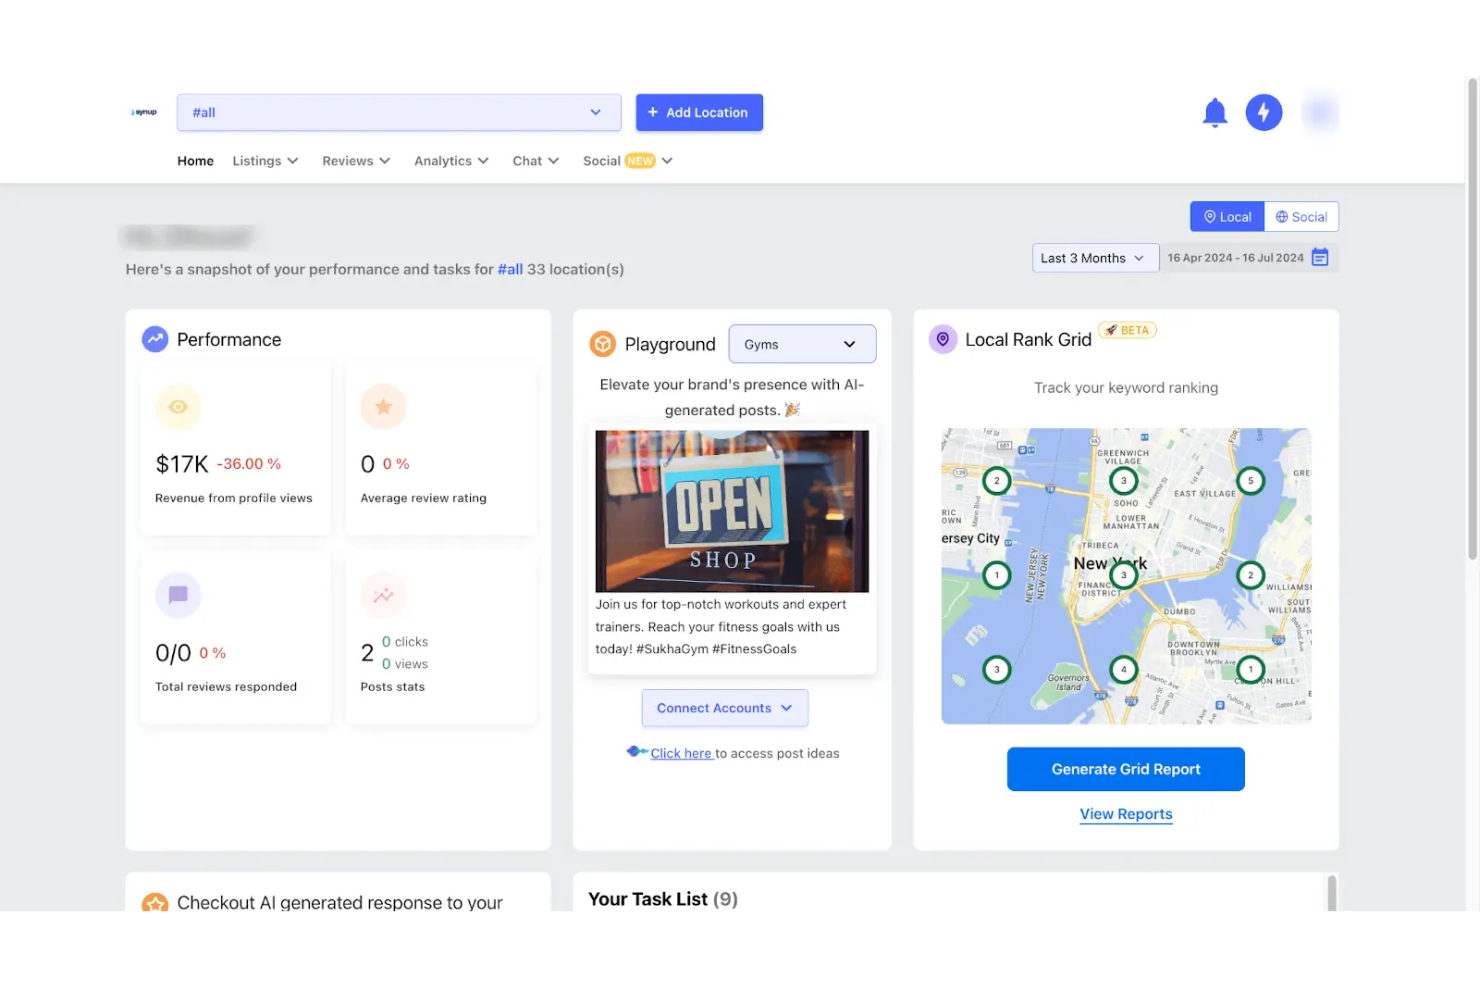Click the lightning quick-actions icon
1480x987 pixels.
(1264, 112)
